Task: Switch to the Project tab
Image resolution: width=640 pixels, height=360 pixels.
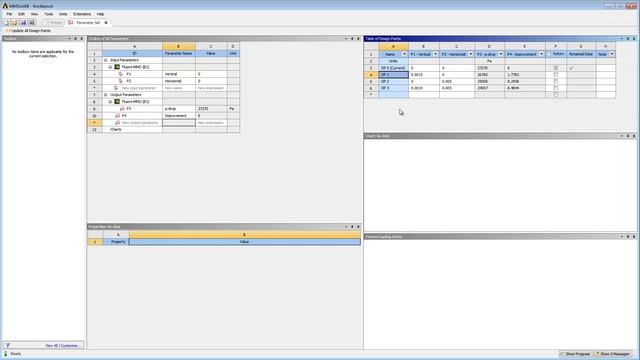Action: [53, 23]
